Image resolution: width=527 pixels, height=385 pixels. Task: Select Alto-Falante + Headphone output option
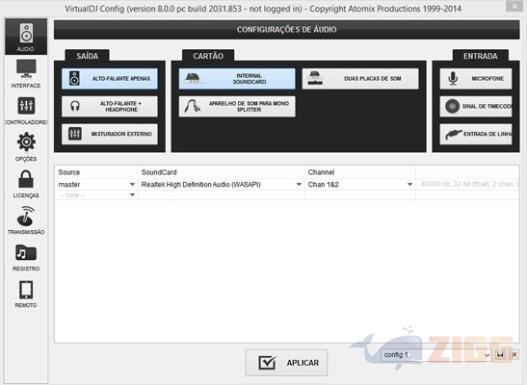tap(110, 106)
